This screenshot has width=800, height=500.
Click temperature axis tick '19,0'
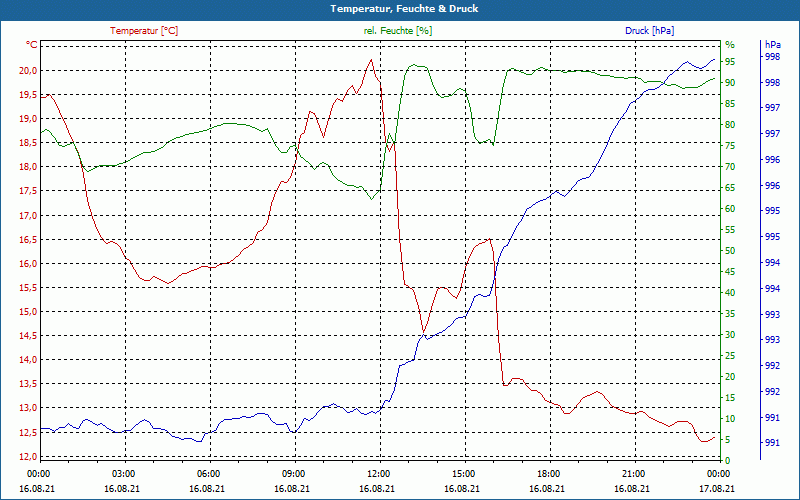(x=28, y=118)
